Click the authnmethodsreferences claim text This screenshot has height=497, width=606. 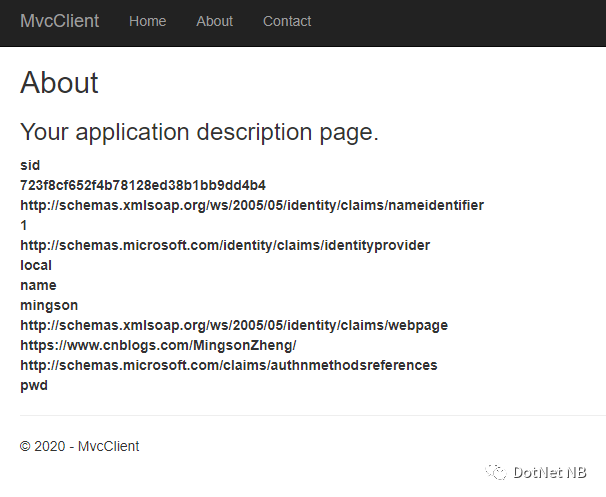click(229, 366)
